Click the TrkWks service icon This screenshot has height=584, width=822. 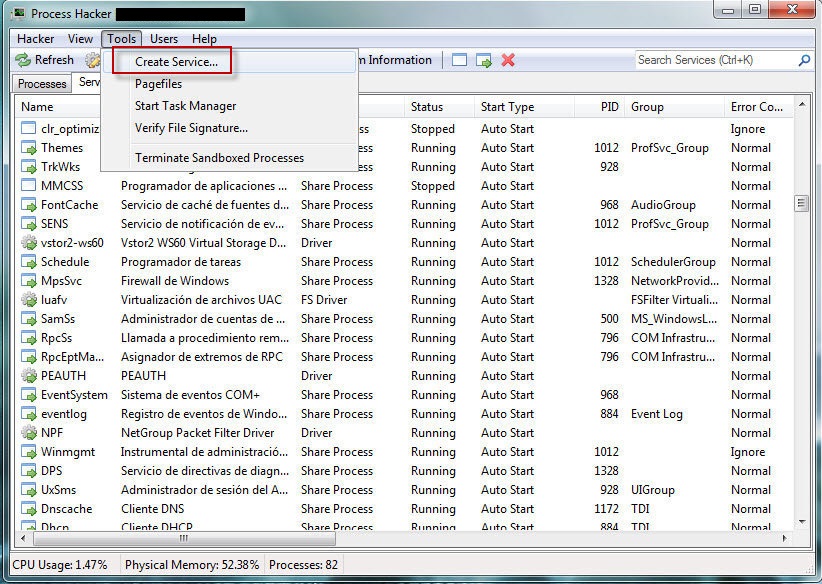point(28,167)
